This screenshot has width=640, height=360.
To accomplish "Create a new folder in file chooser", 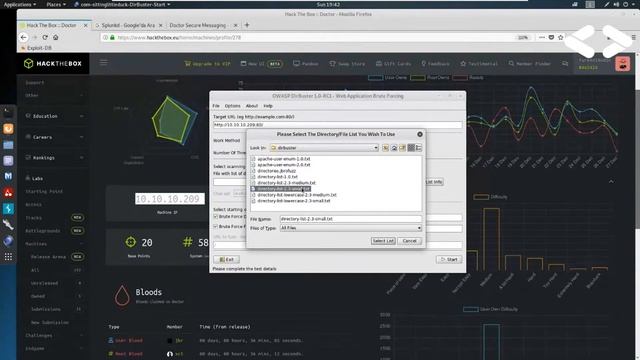I will pyautogui.click(x=402, y=148).
